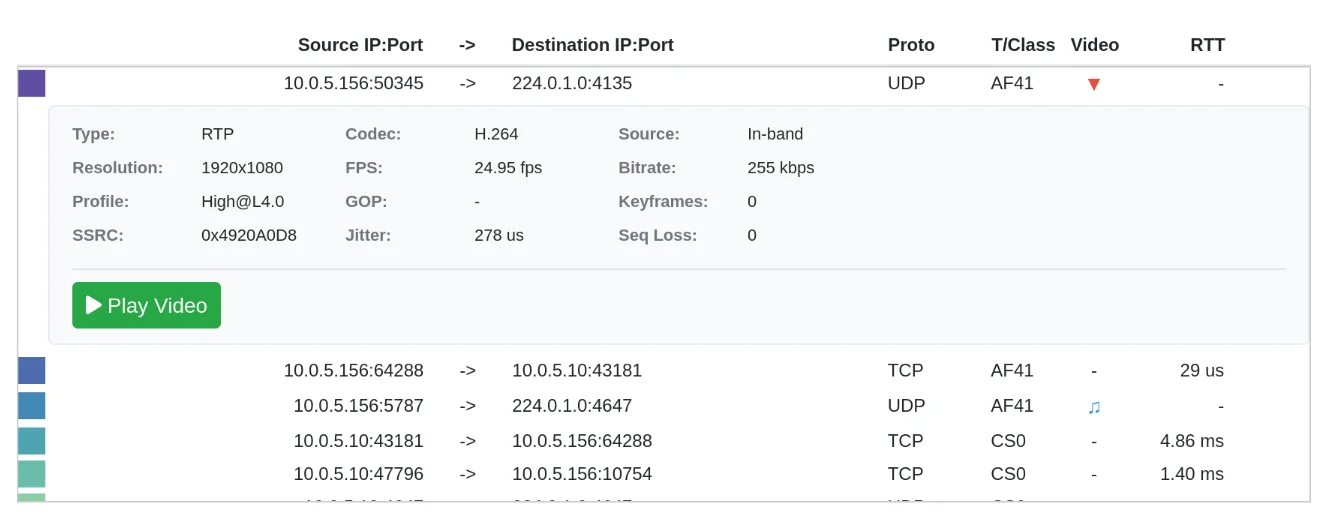The image size is (1324, 516).
Task: Click the 4.86 ms RTT value
Action: (1191, 441)
